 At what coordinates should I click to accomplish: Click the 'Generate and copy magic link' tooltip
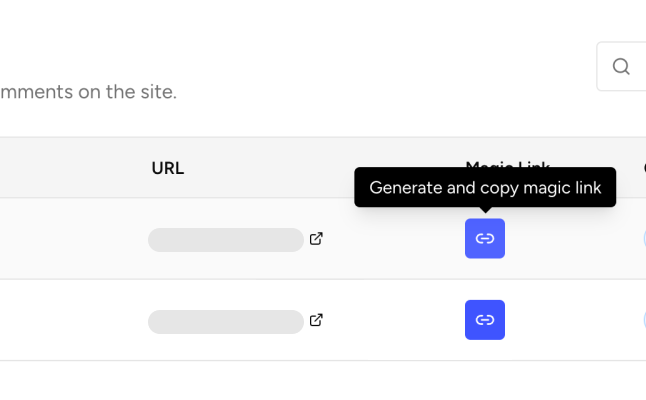click(x=485, y=188)
